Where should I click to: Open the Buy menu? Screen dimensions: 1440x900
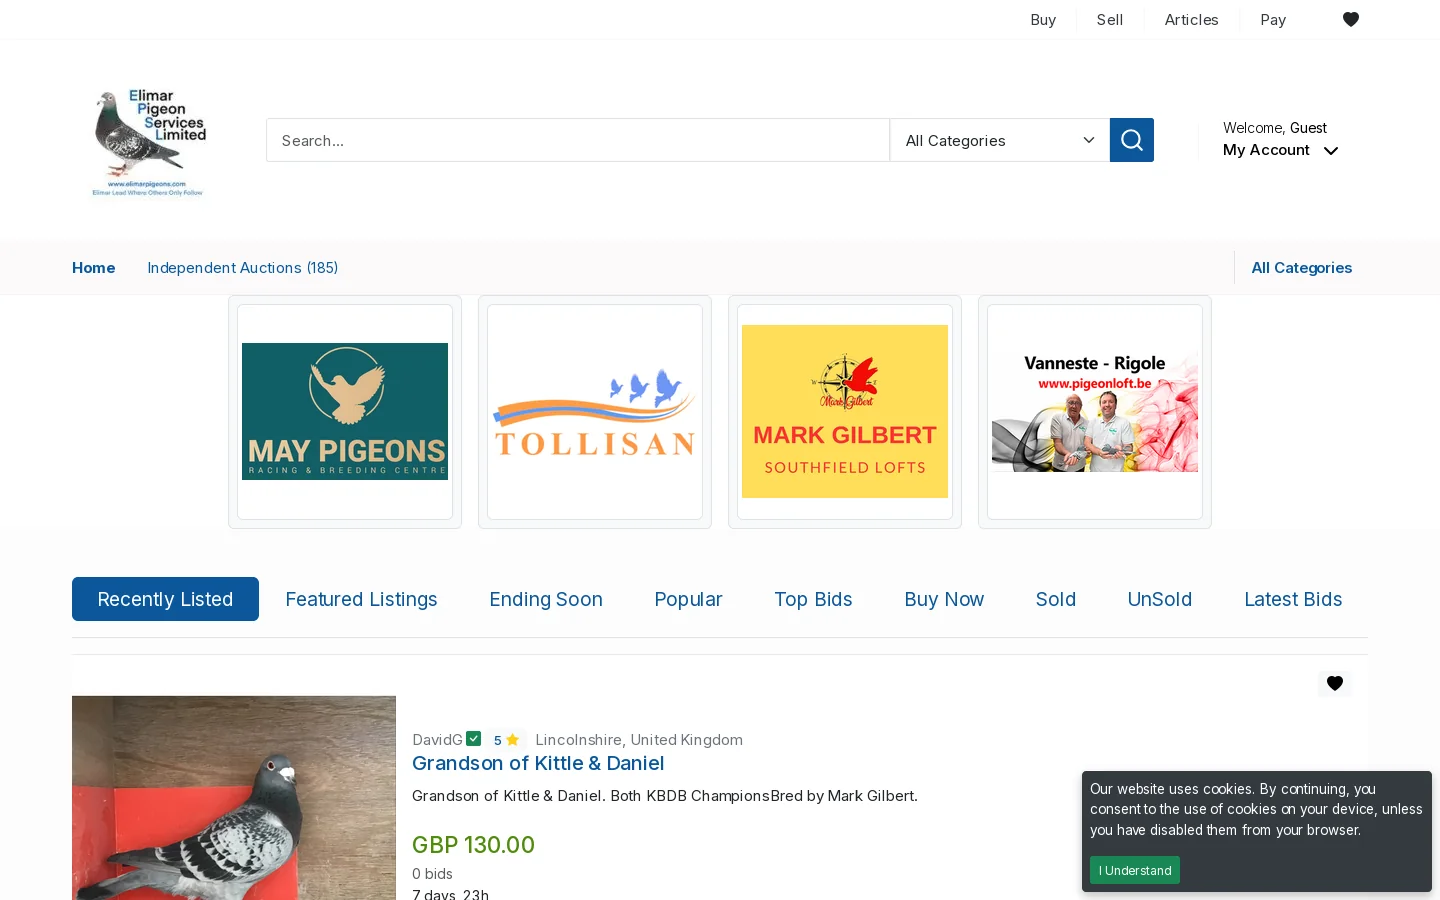click(x=1043, y=20)
